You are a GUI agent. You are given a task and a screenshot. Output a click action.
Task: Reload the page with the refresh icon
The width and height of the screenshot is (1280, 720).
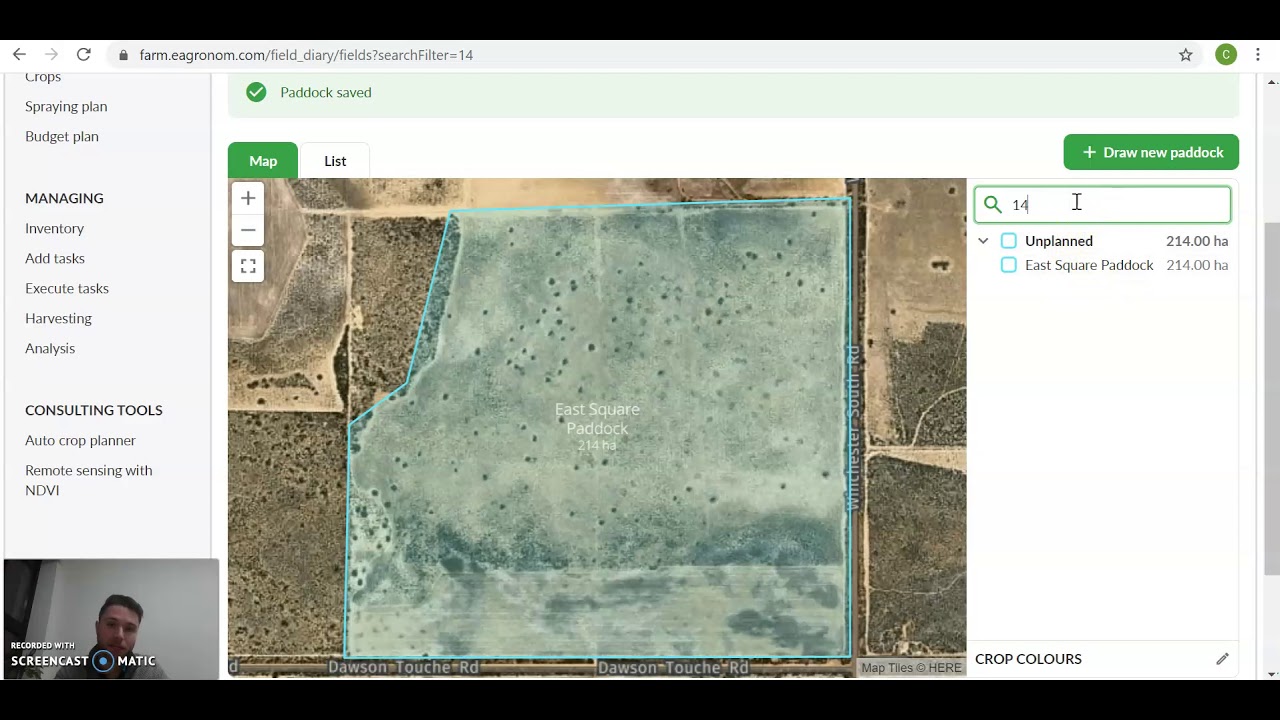[x=84, y=55]
